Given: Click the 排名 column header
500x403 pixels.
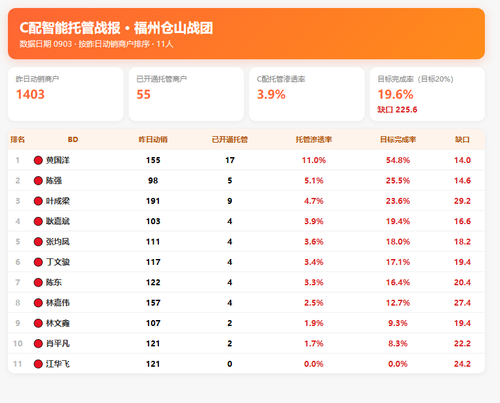Looking at the screenshot, I should tap(18, 139).
